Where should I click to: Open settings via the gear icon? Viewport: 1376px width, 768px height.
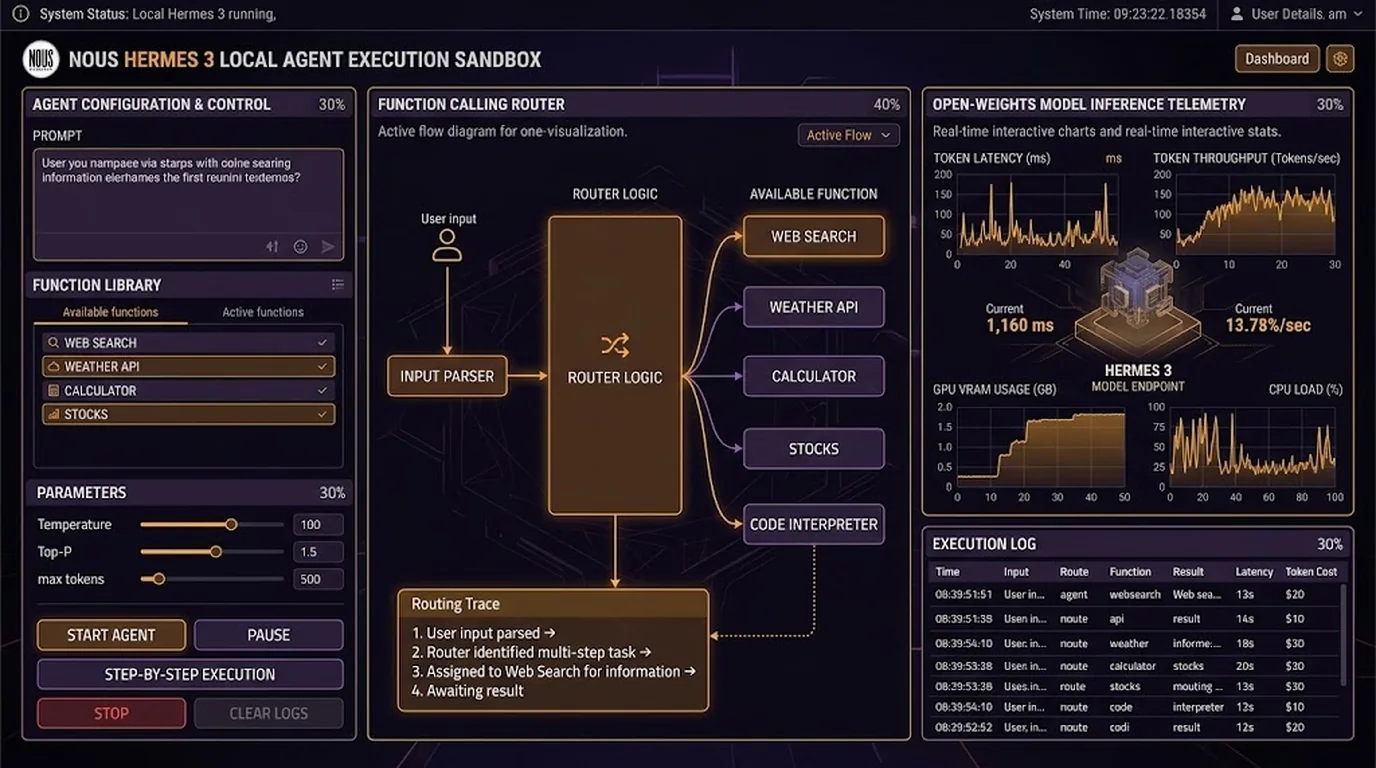[1340, 59]
